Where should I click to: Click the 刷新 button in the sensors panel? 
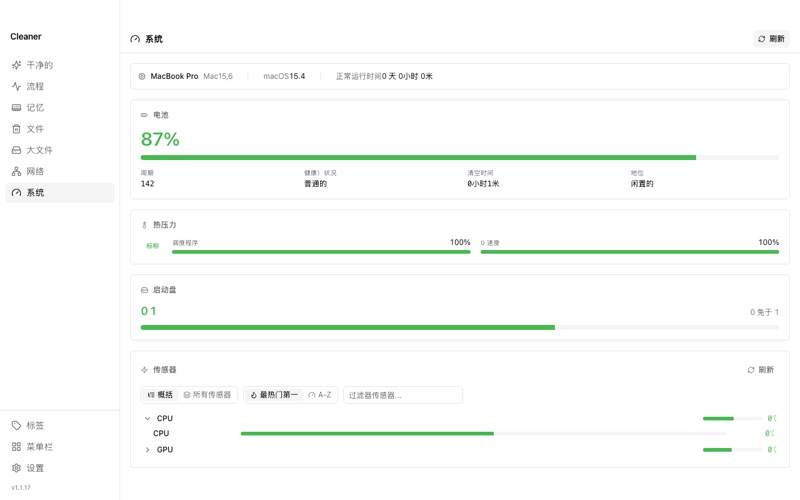761,369
